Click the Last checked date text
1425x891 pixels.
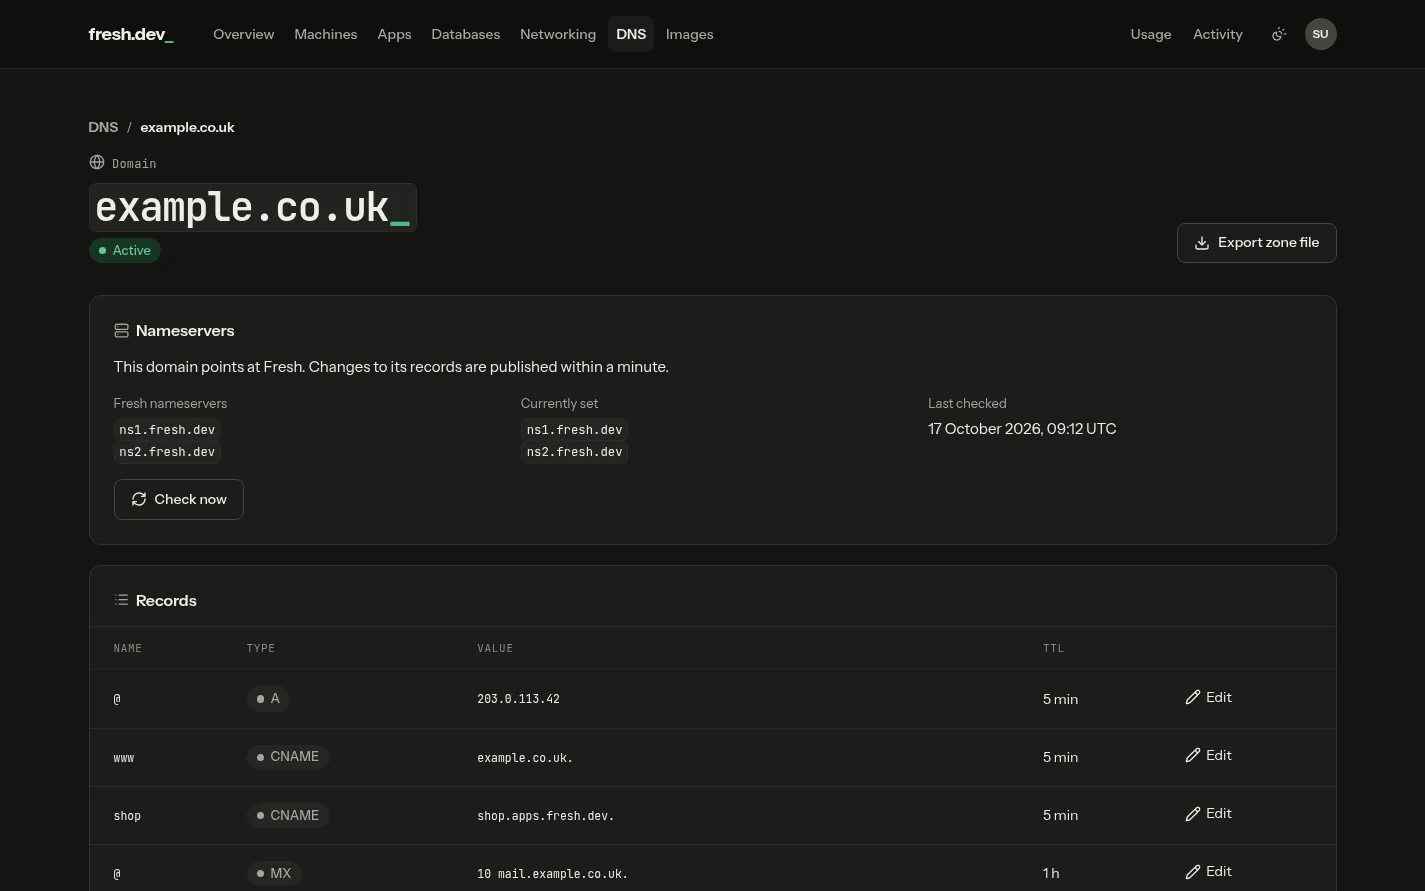tap(1022, 428)
